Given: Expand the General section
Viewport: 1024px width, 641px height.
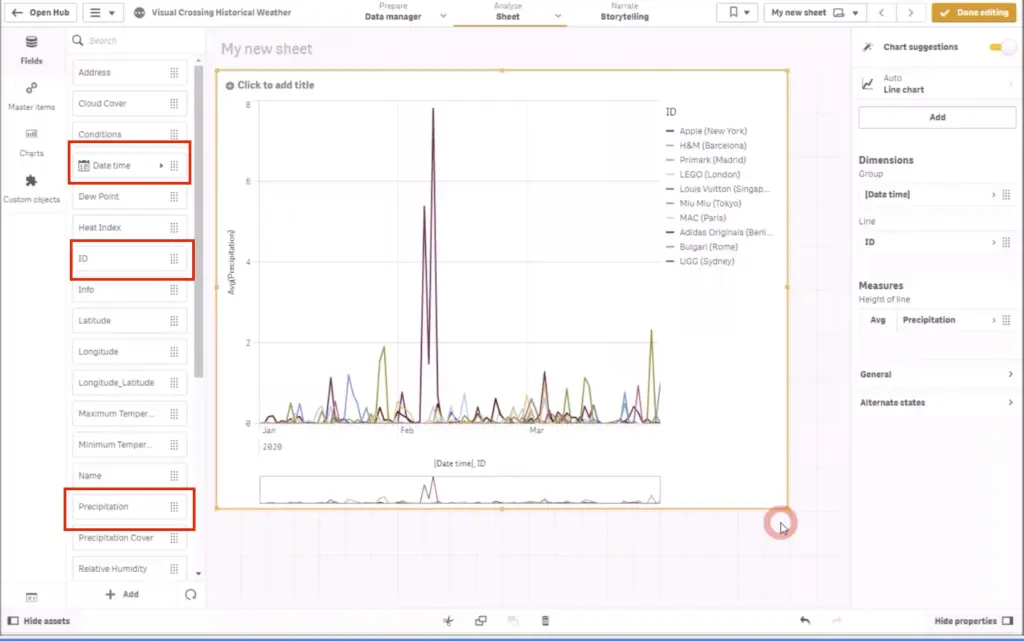Looking at the screenshot, I should point(937,374).
